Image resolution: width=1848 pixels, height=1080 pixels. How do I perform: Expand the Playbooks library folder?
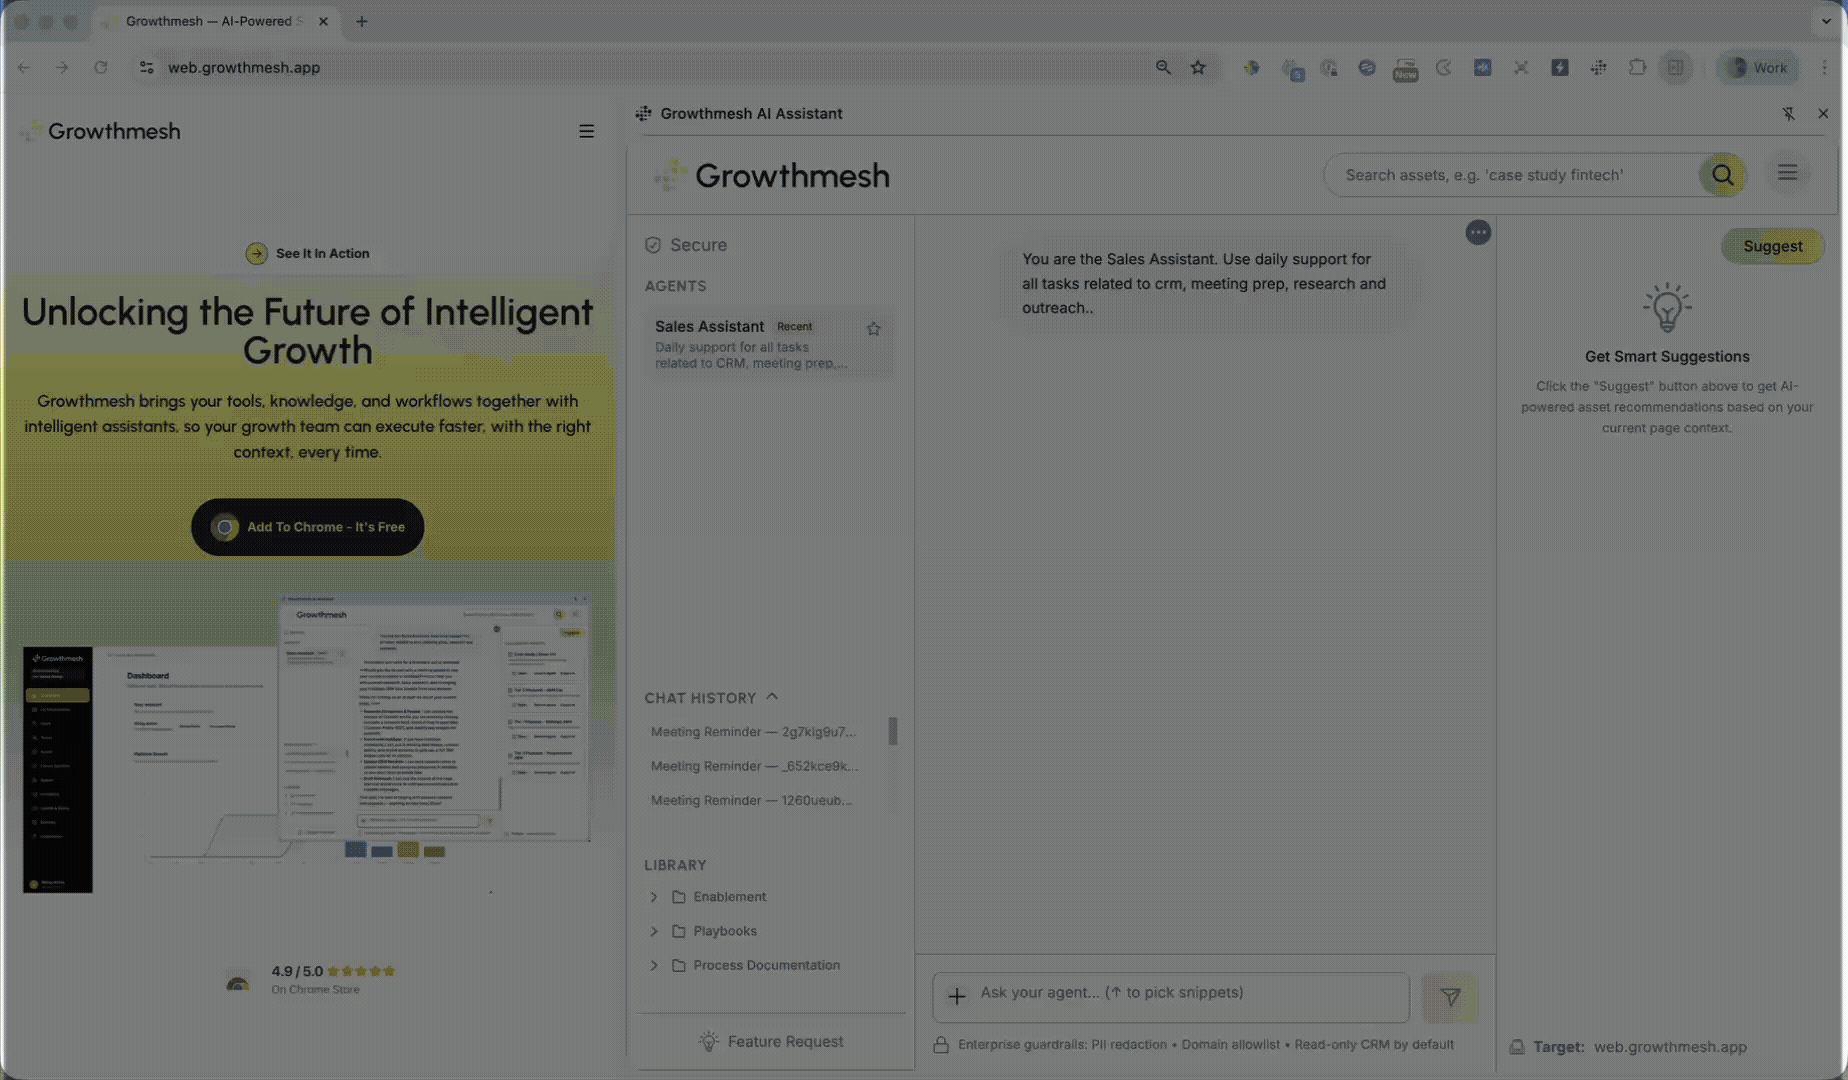pyautogui.click(x=654, y=931)
